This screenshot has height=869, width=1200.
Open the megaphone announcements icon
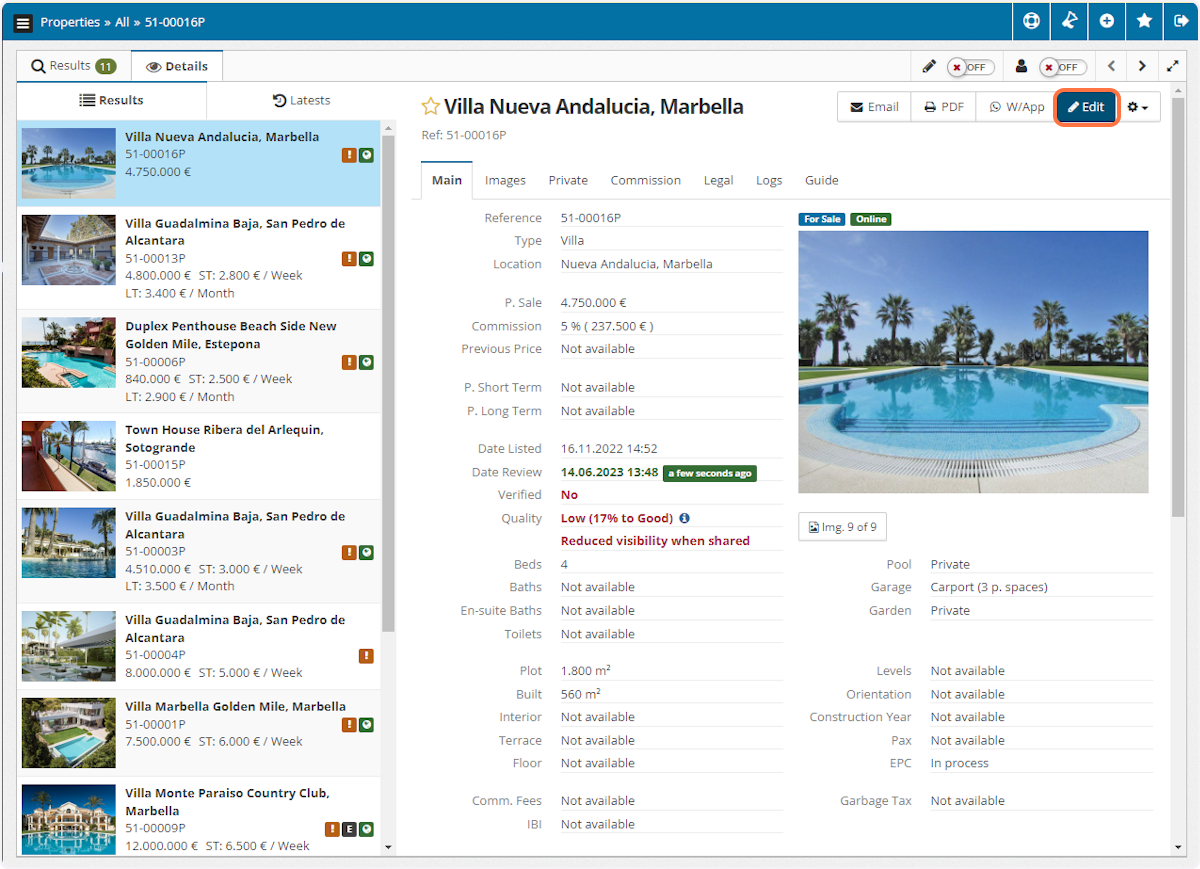(1069, 21)
